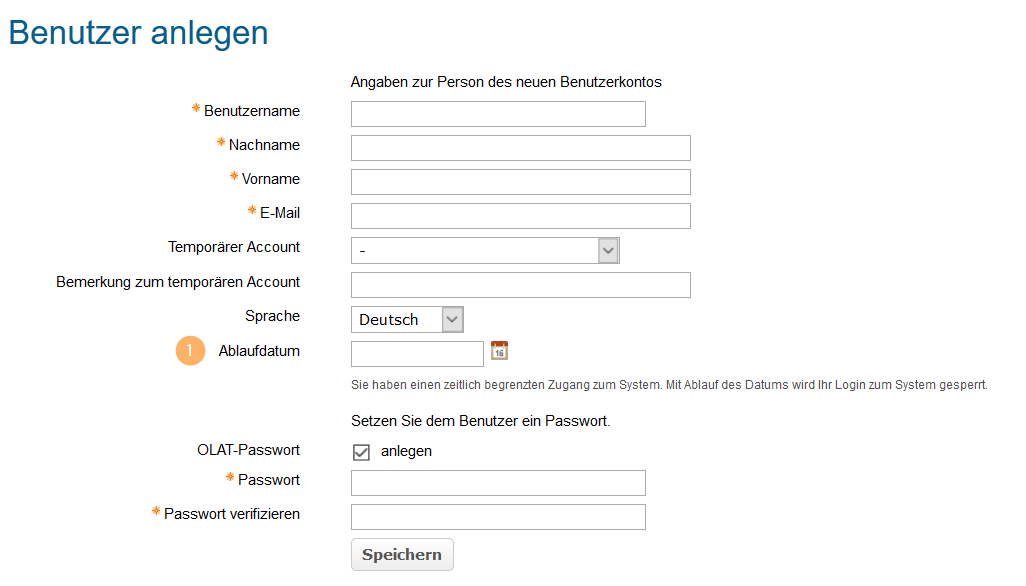Select the Passwort input field
1026x586 pixels.
click(498, 482)
